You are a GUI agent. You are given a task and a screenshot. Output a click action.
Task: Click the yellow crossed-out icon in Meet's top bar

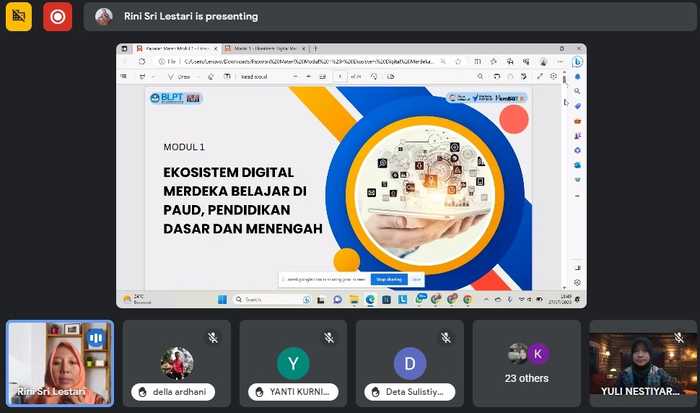pos(19,17)
